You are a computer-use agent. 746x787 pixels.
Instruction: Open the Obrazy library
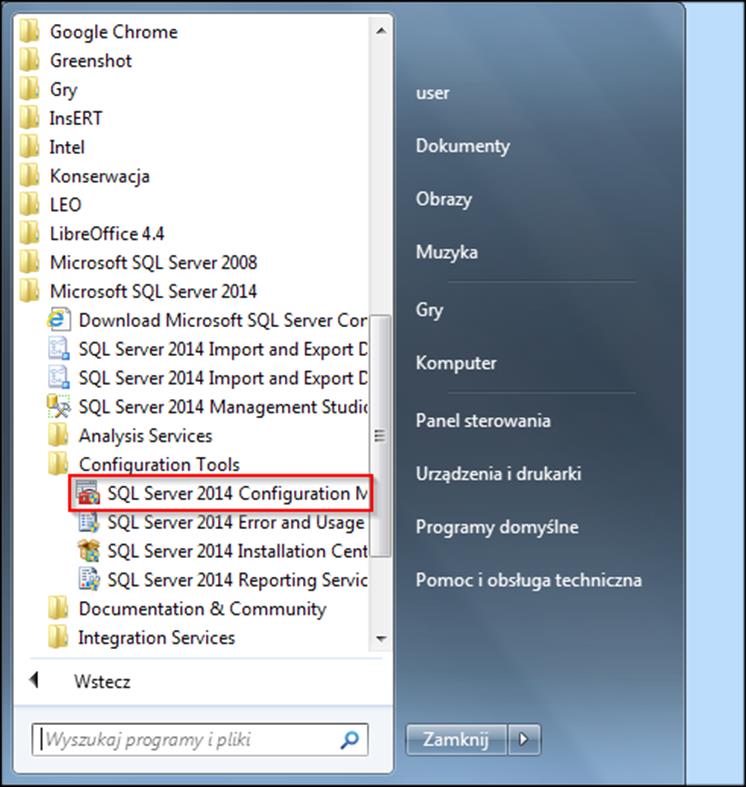[444, 199]
